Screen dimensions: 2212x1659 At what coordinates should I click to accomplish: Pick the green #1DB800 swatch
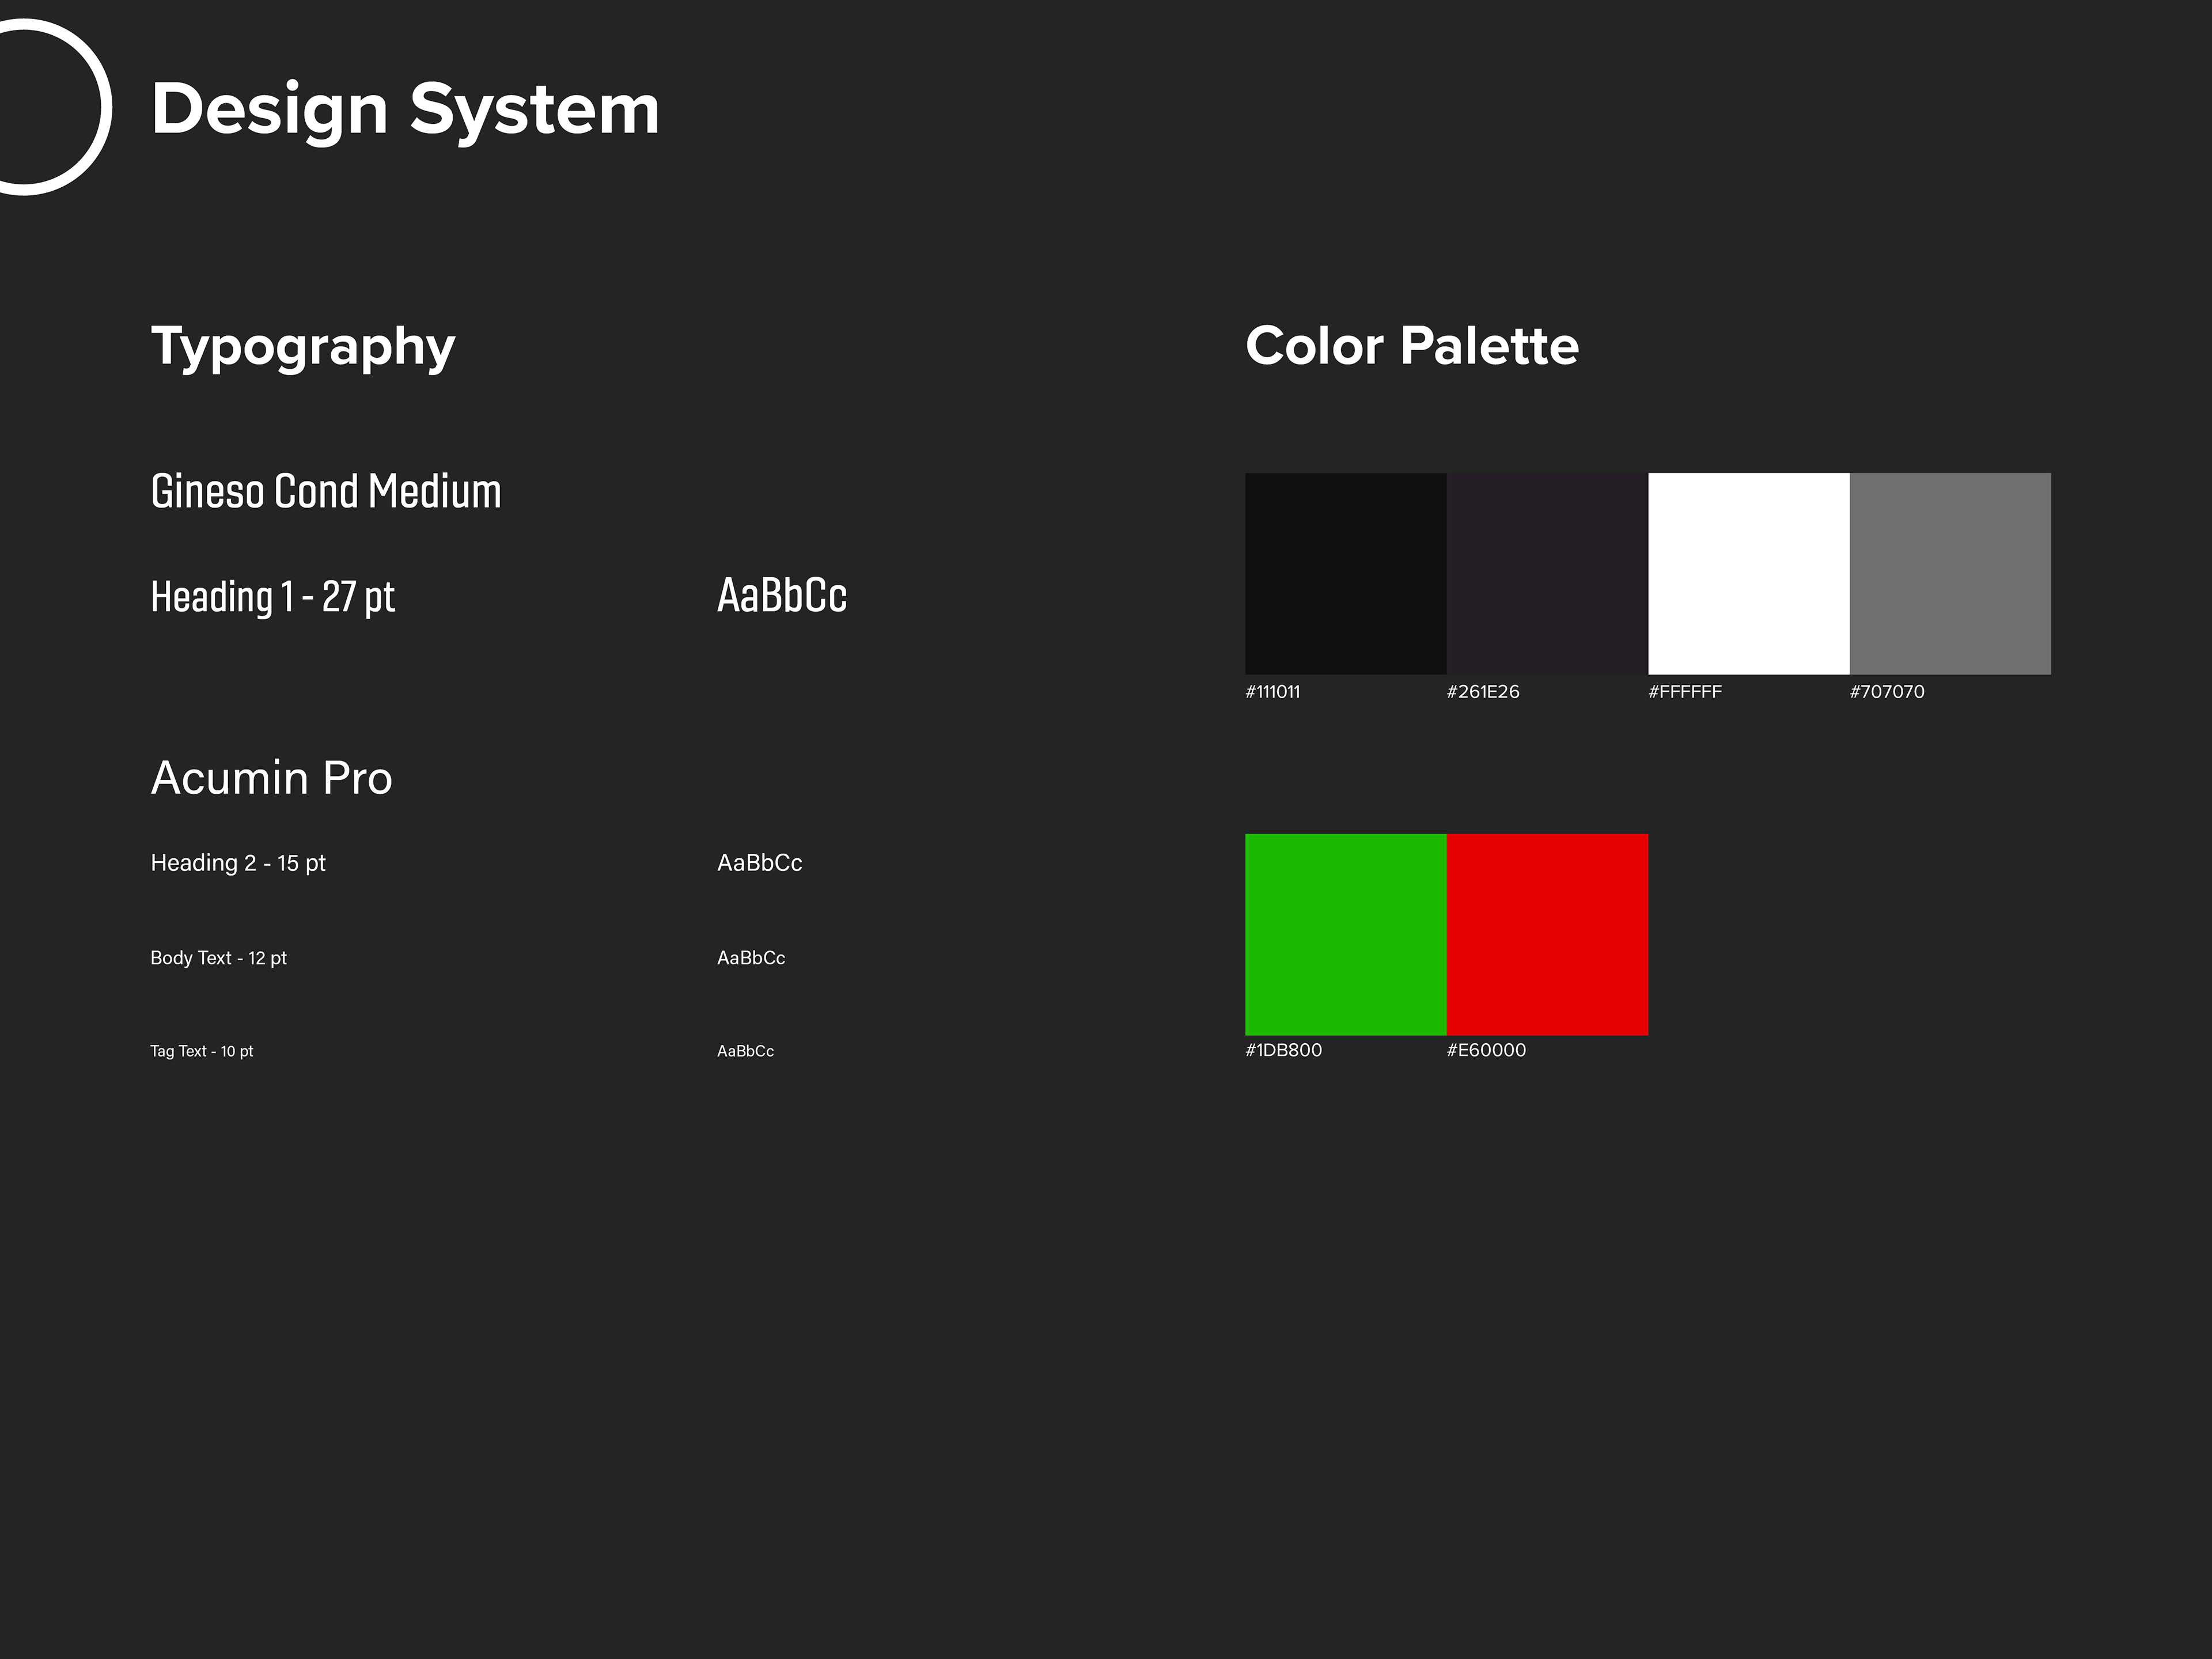click(x=1345, y=934)
